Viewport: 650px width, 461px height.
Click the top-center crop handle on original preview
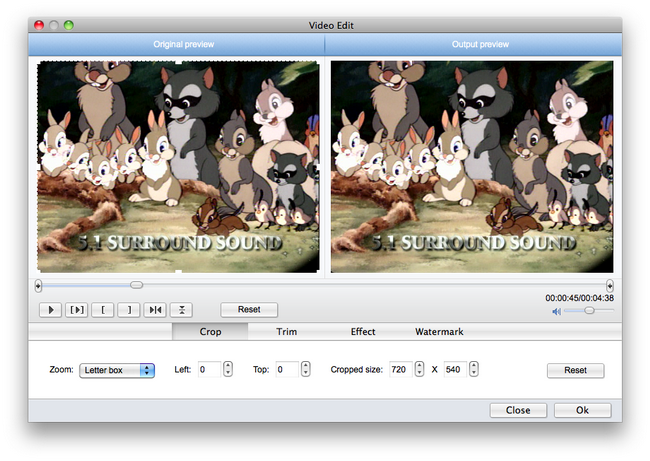[178, 62]
